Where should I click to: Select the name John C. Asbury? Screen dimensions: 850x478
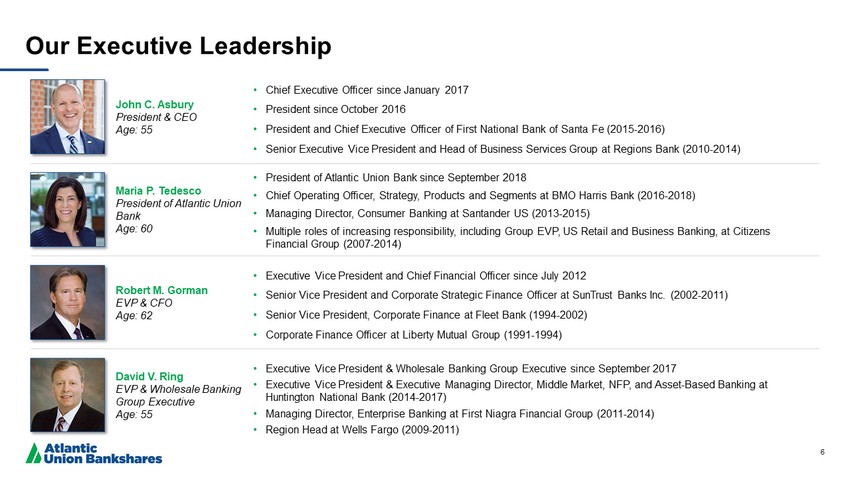point(155,104)
